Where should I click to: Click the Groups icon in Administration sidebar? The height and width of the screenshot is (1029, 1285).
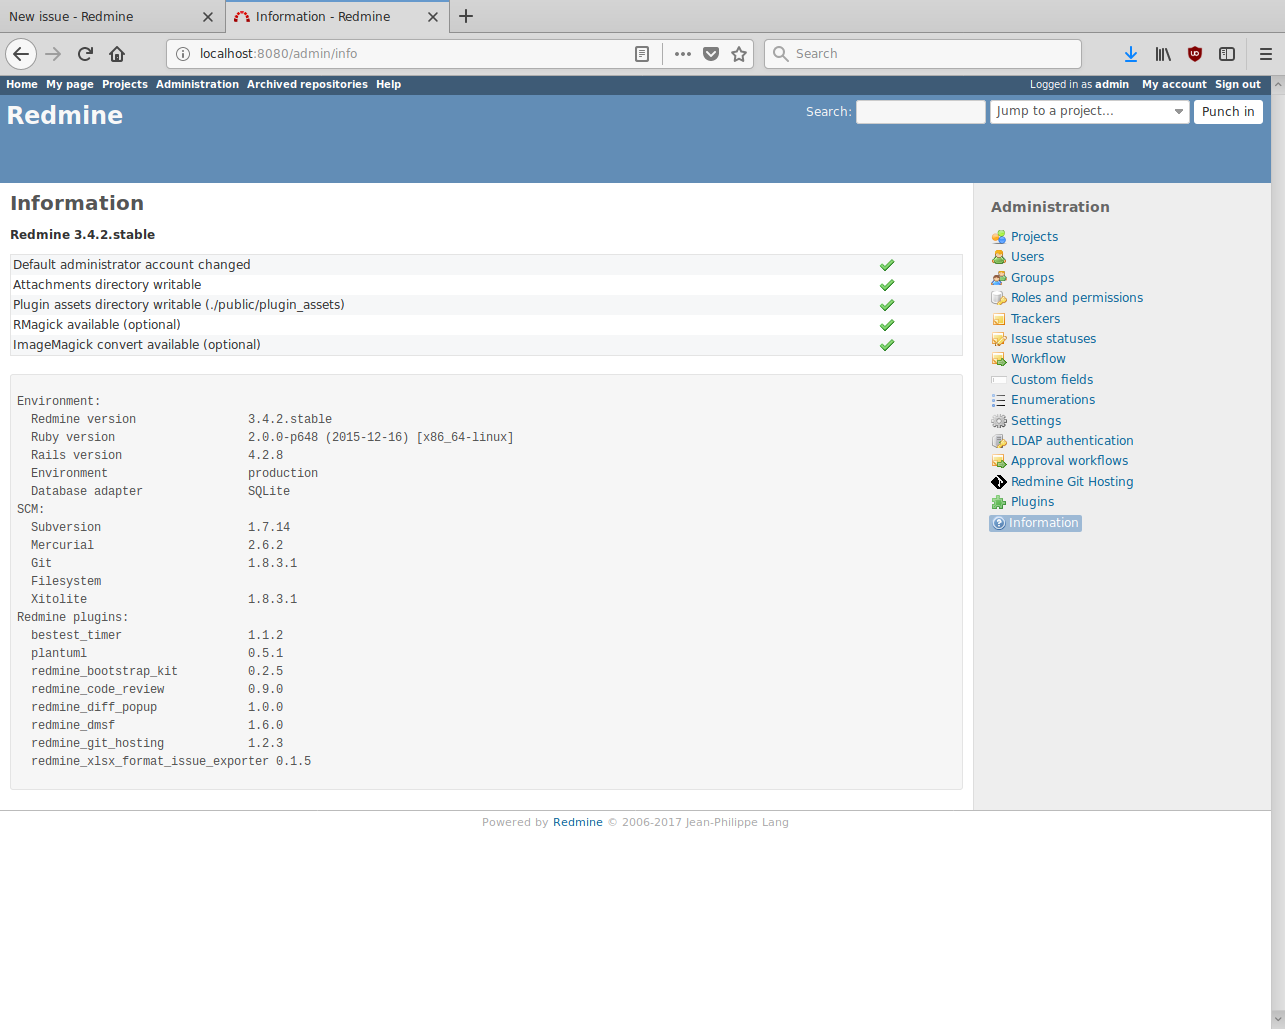[998, 278]
